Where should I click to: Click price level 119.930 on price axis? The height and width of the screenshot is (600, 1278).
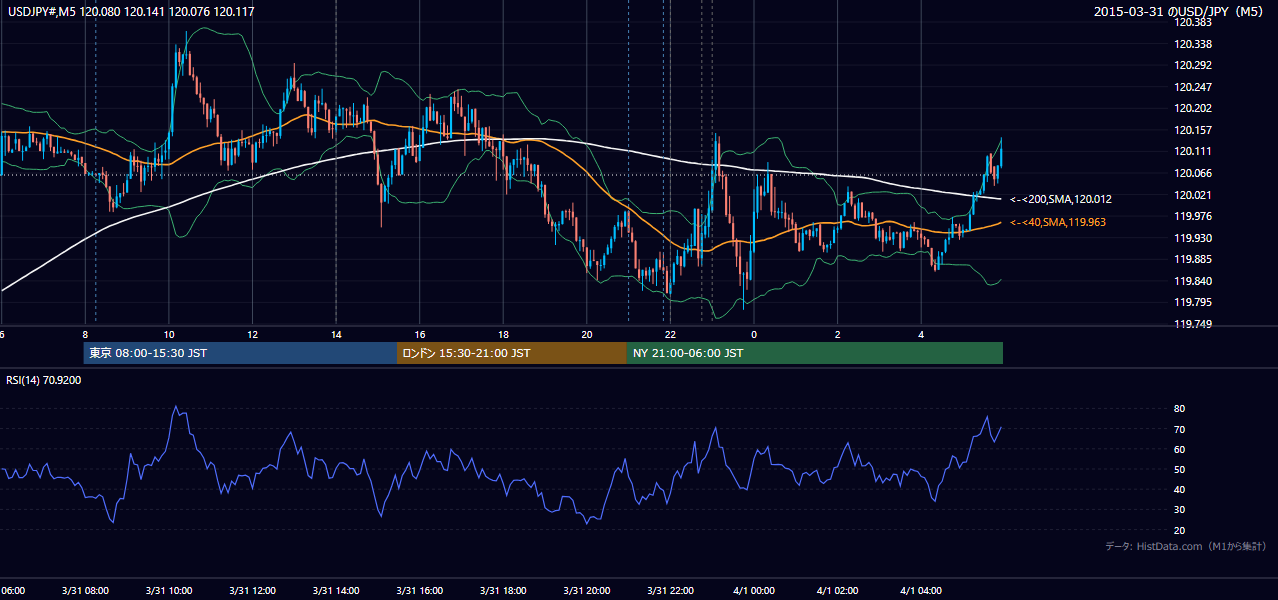[1192, 237]
